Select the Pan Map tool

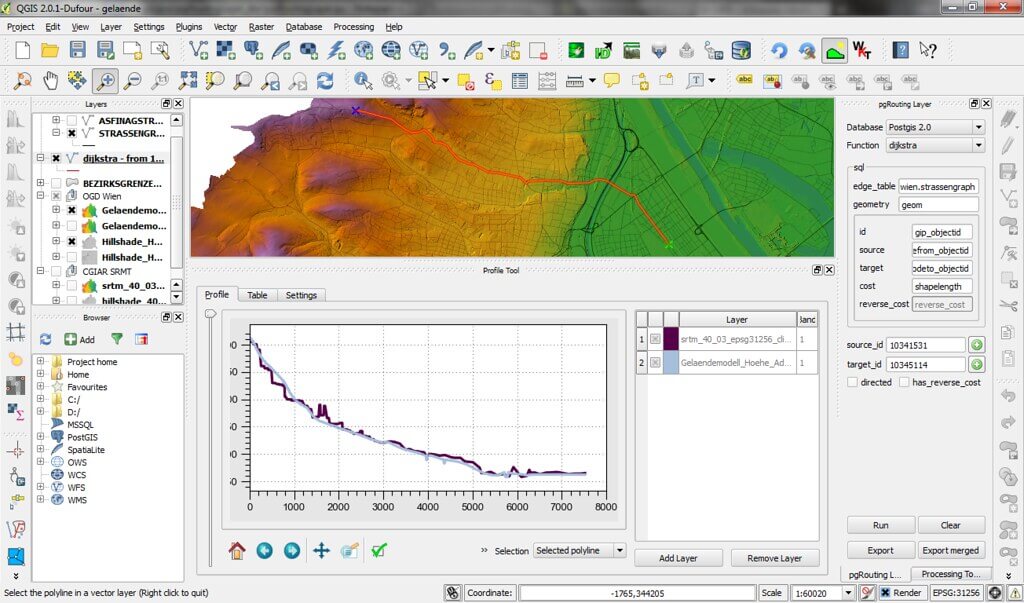pyautogui.click(x=49, y=78)
